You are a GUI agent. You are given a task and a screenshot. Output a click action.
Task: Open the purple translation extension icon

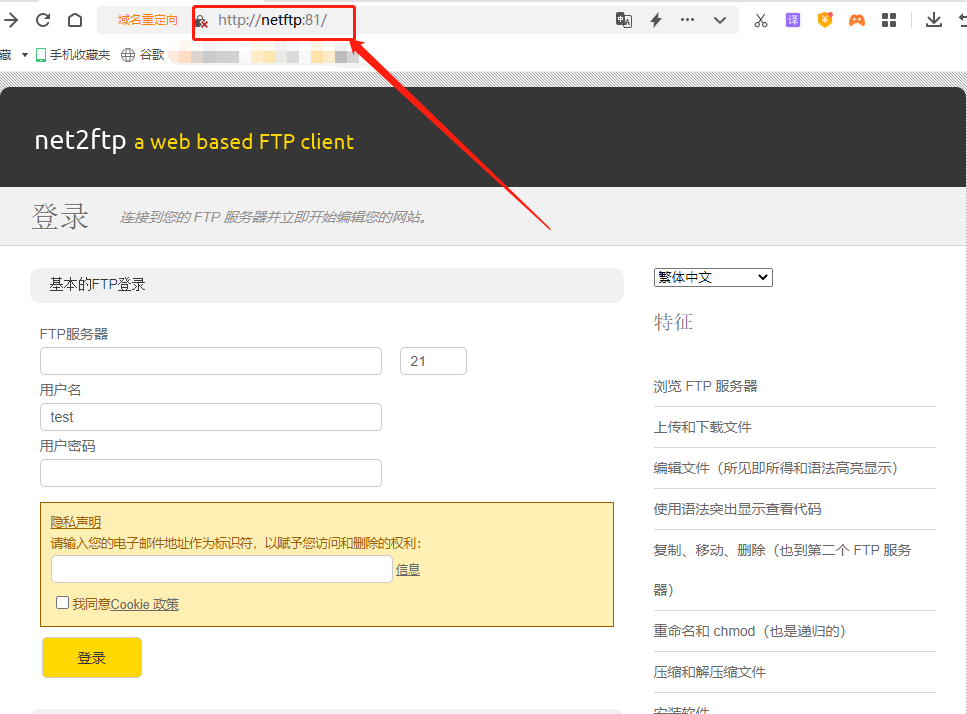pos(792,20)
